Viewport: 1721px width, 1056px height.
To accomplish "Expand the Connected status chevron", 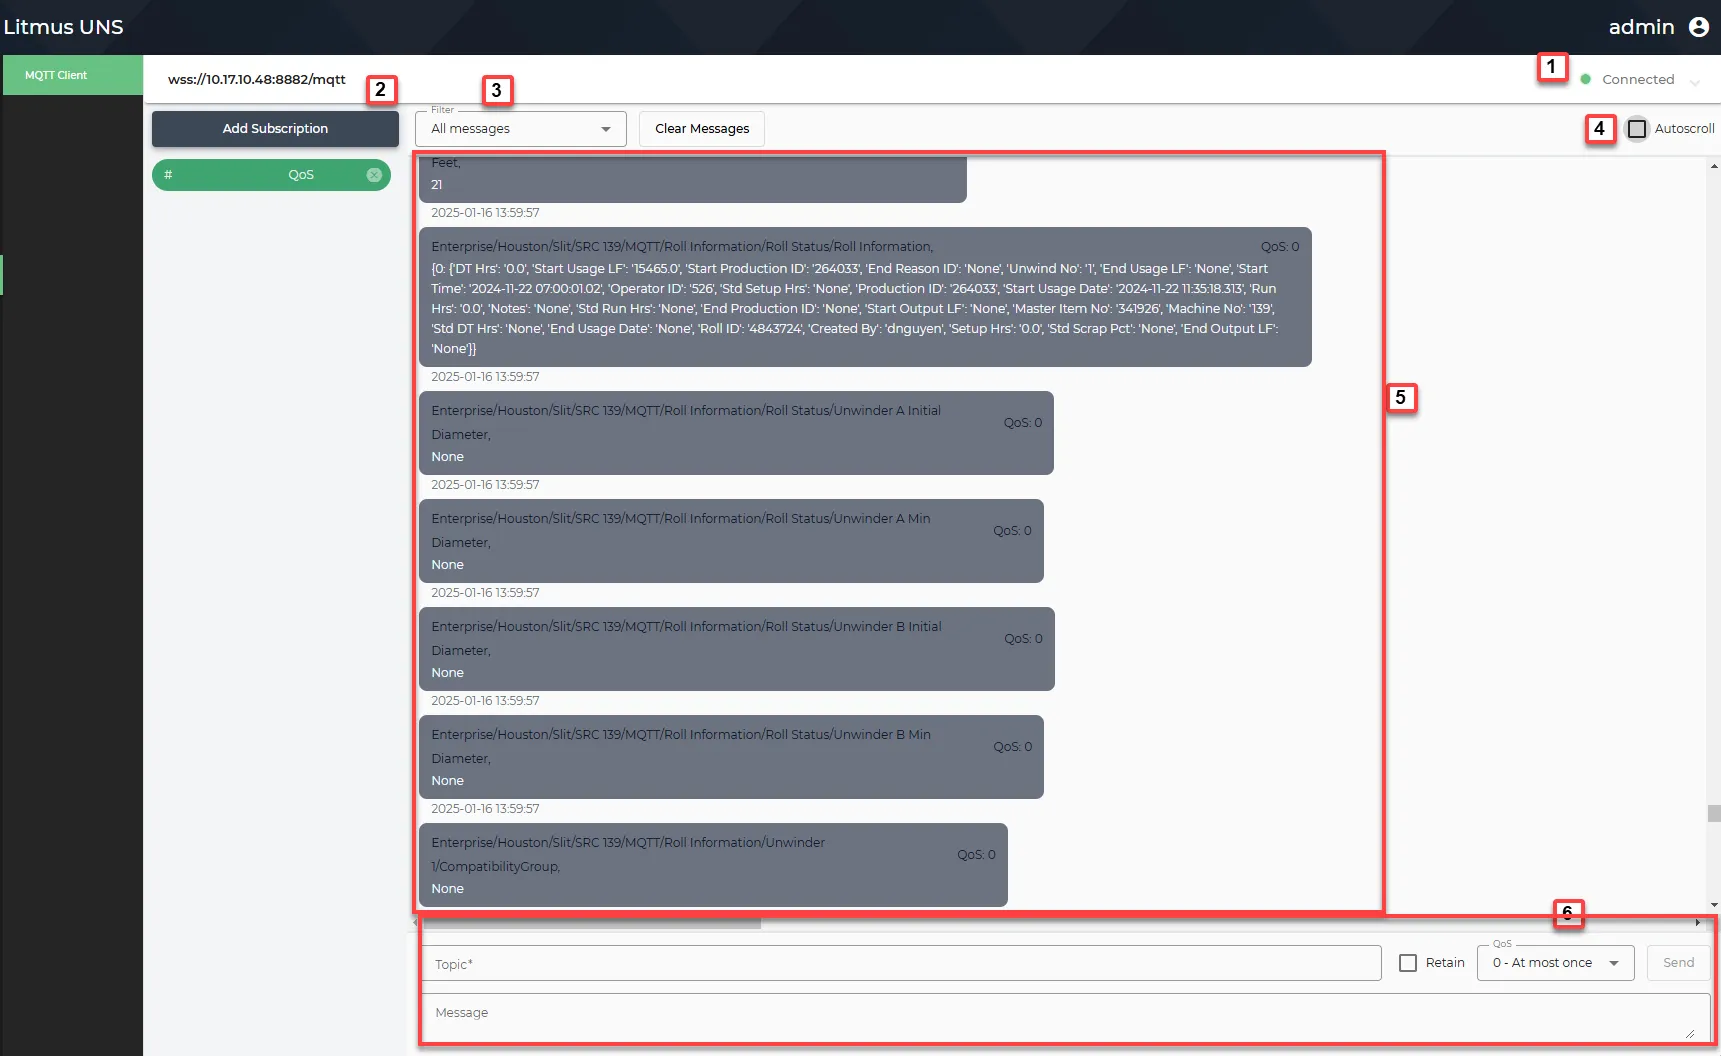I will tap(1695, 81).
